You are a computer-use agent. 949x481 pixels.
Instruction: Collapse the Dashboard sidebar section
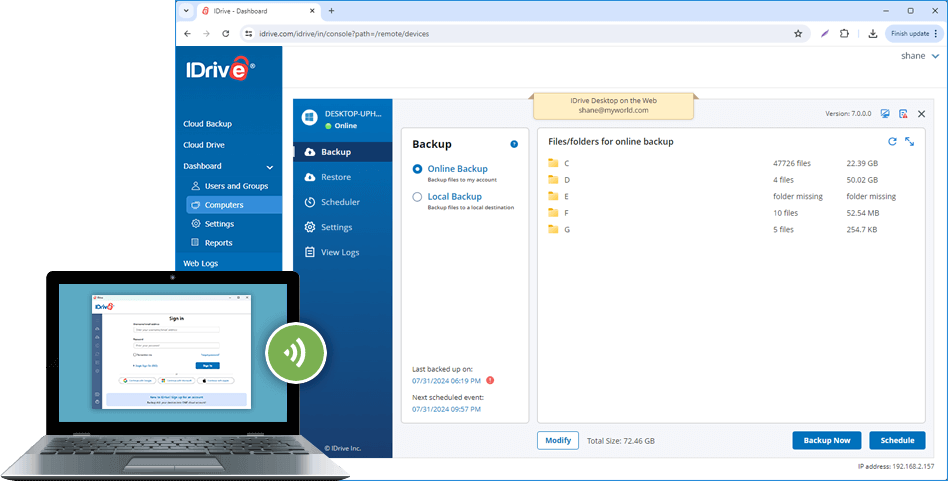click(x=269, y=166)
